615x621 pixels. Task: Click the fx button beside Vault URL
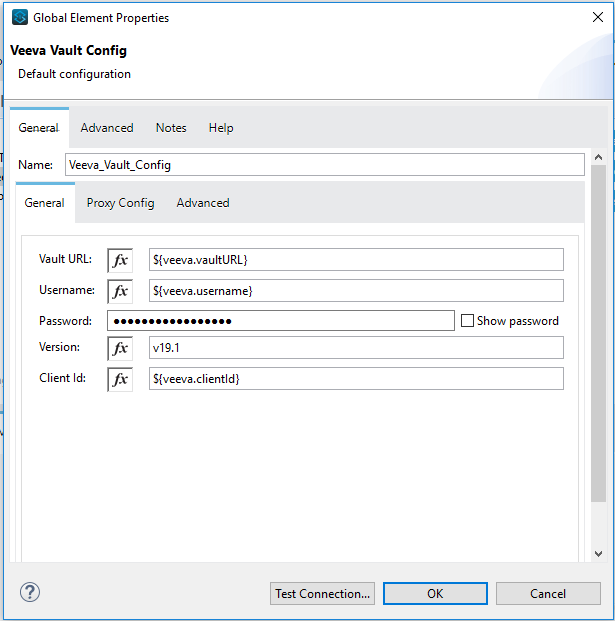[120, 260]
